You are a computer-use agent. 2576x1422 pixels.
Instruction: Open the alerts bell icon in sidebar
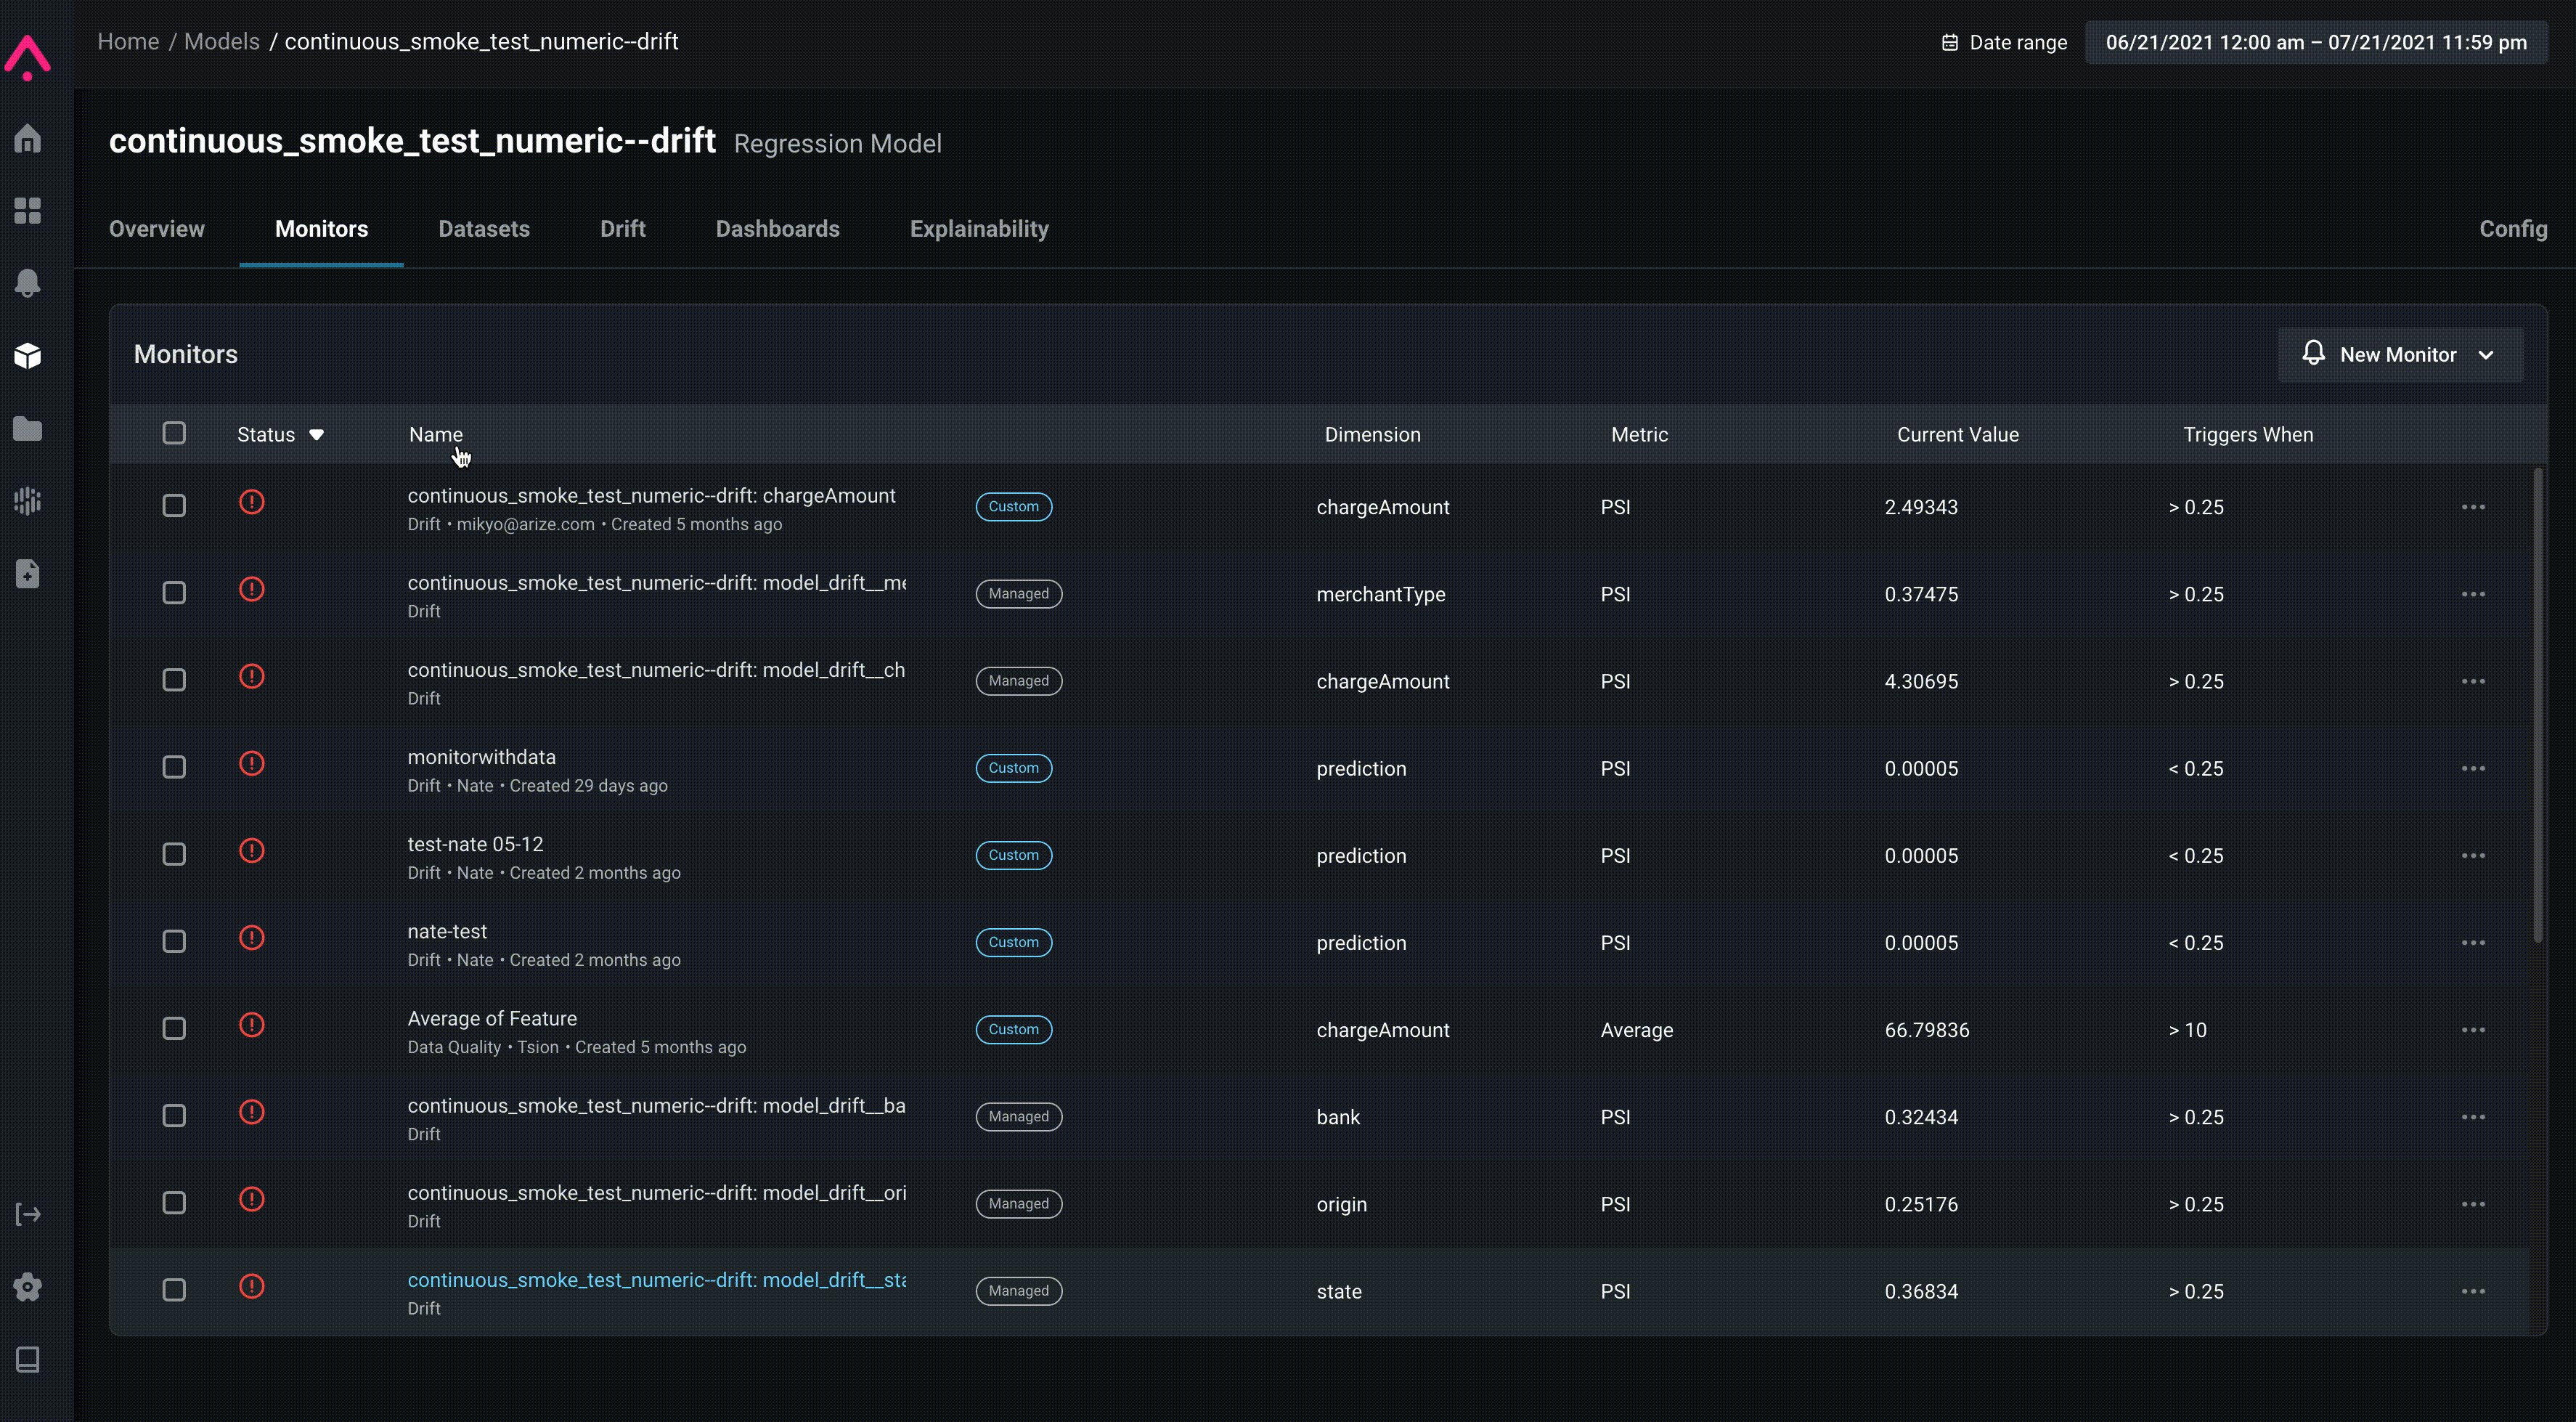pos(27,283)
